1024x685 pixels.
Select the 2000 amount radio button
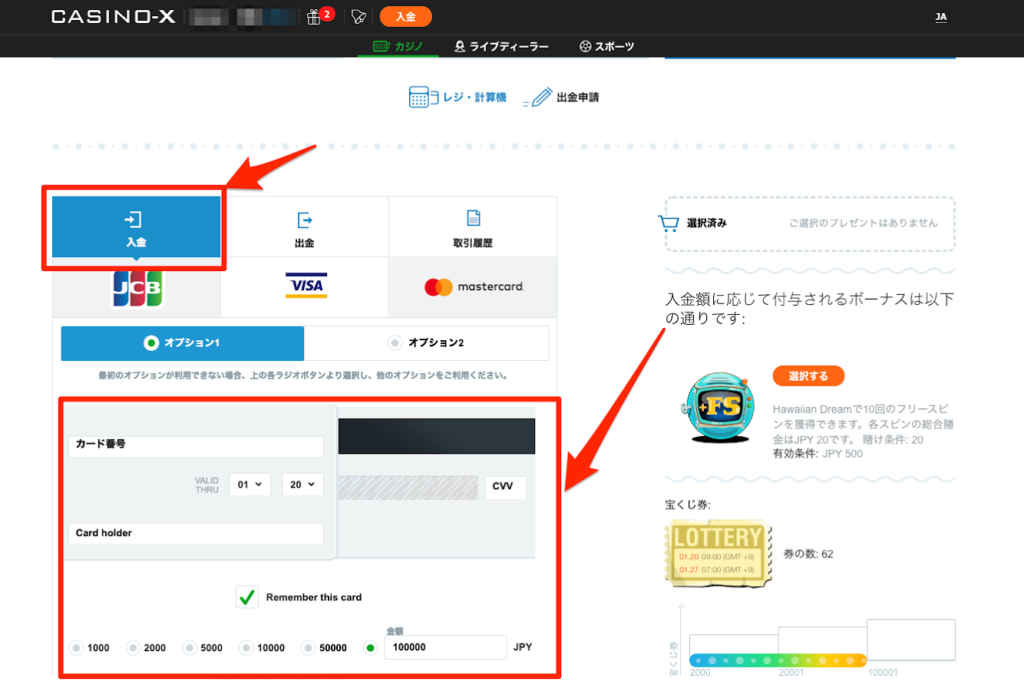point(133,648)
